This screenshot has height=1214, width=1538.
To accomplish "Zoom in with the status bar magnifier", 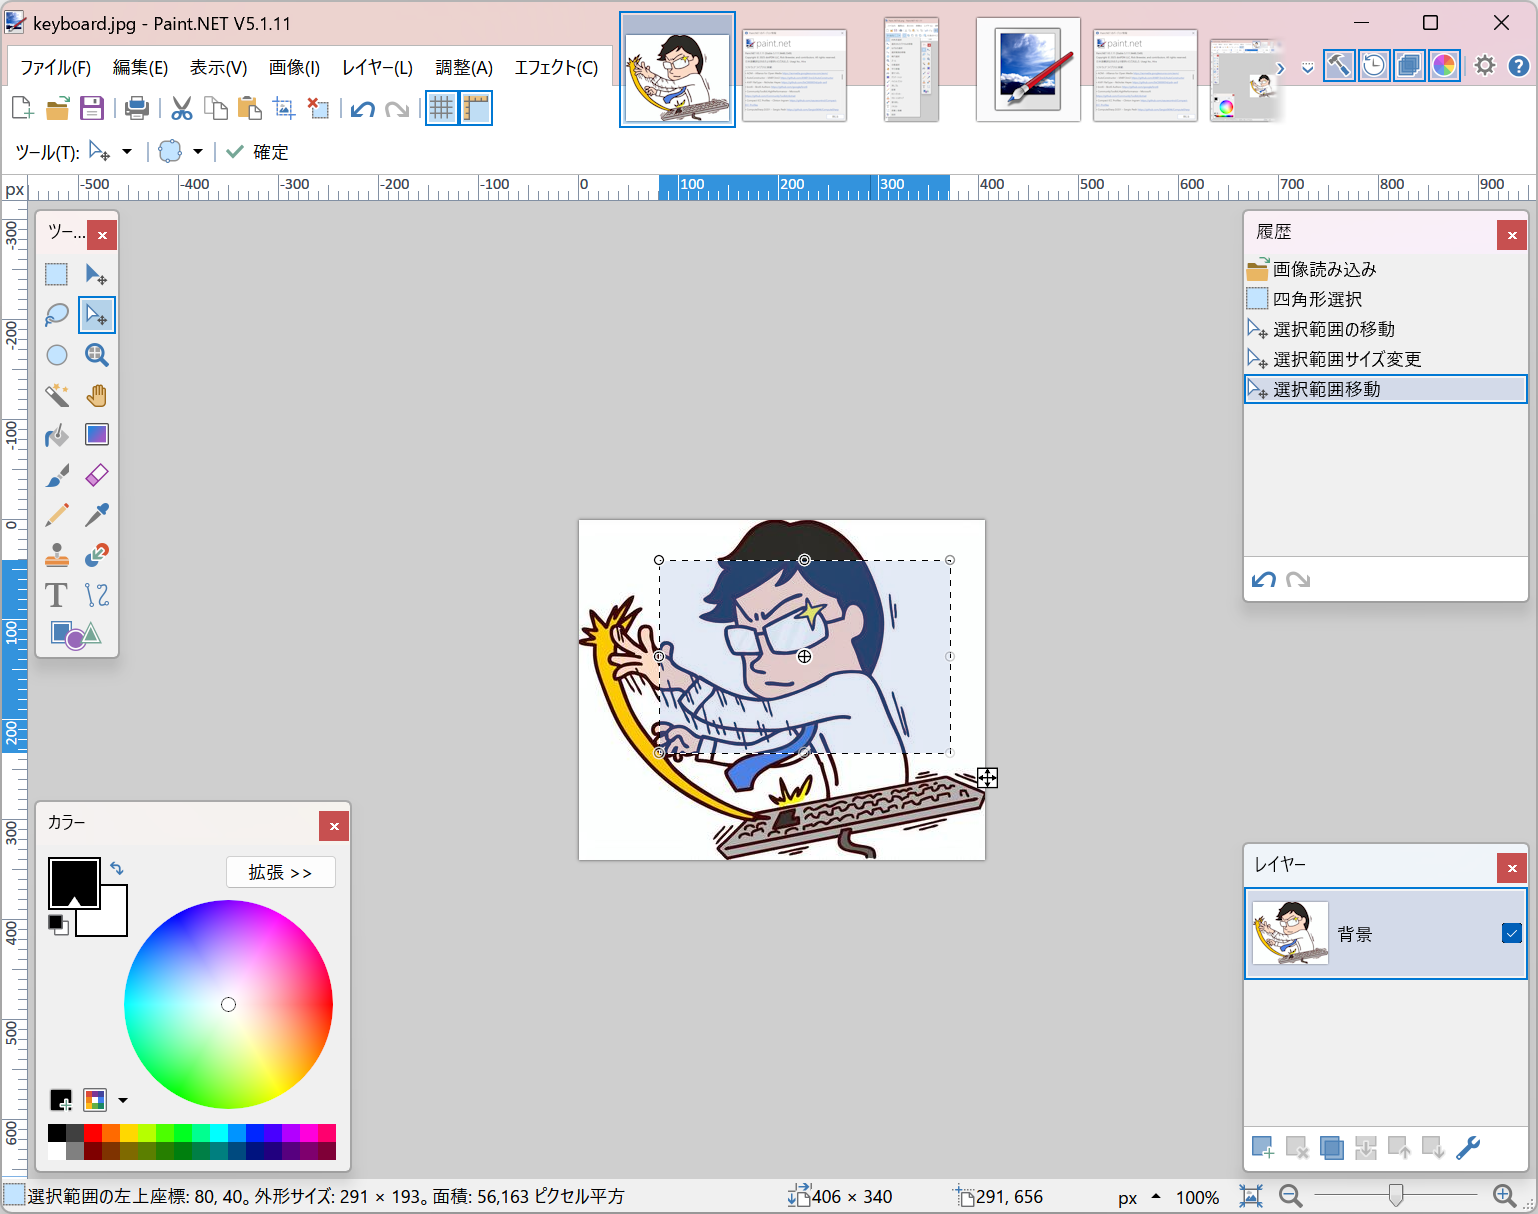I will (x=1504, y=1196).
